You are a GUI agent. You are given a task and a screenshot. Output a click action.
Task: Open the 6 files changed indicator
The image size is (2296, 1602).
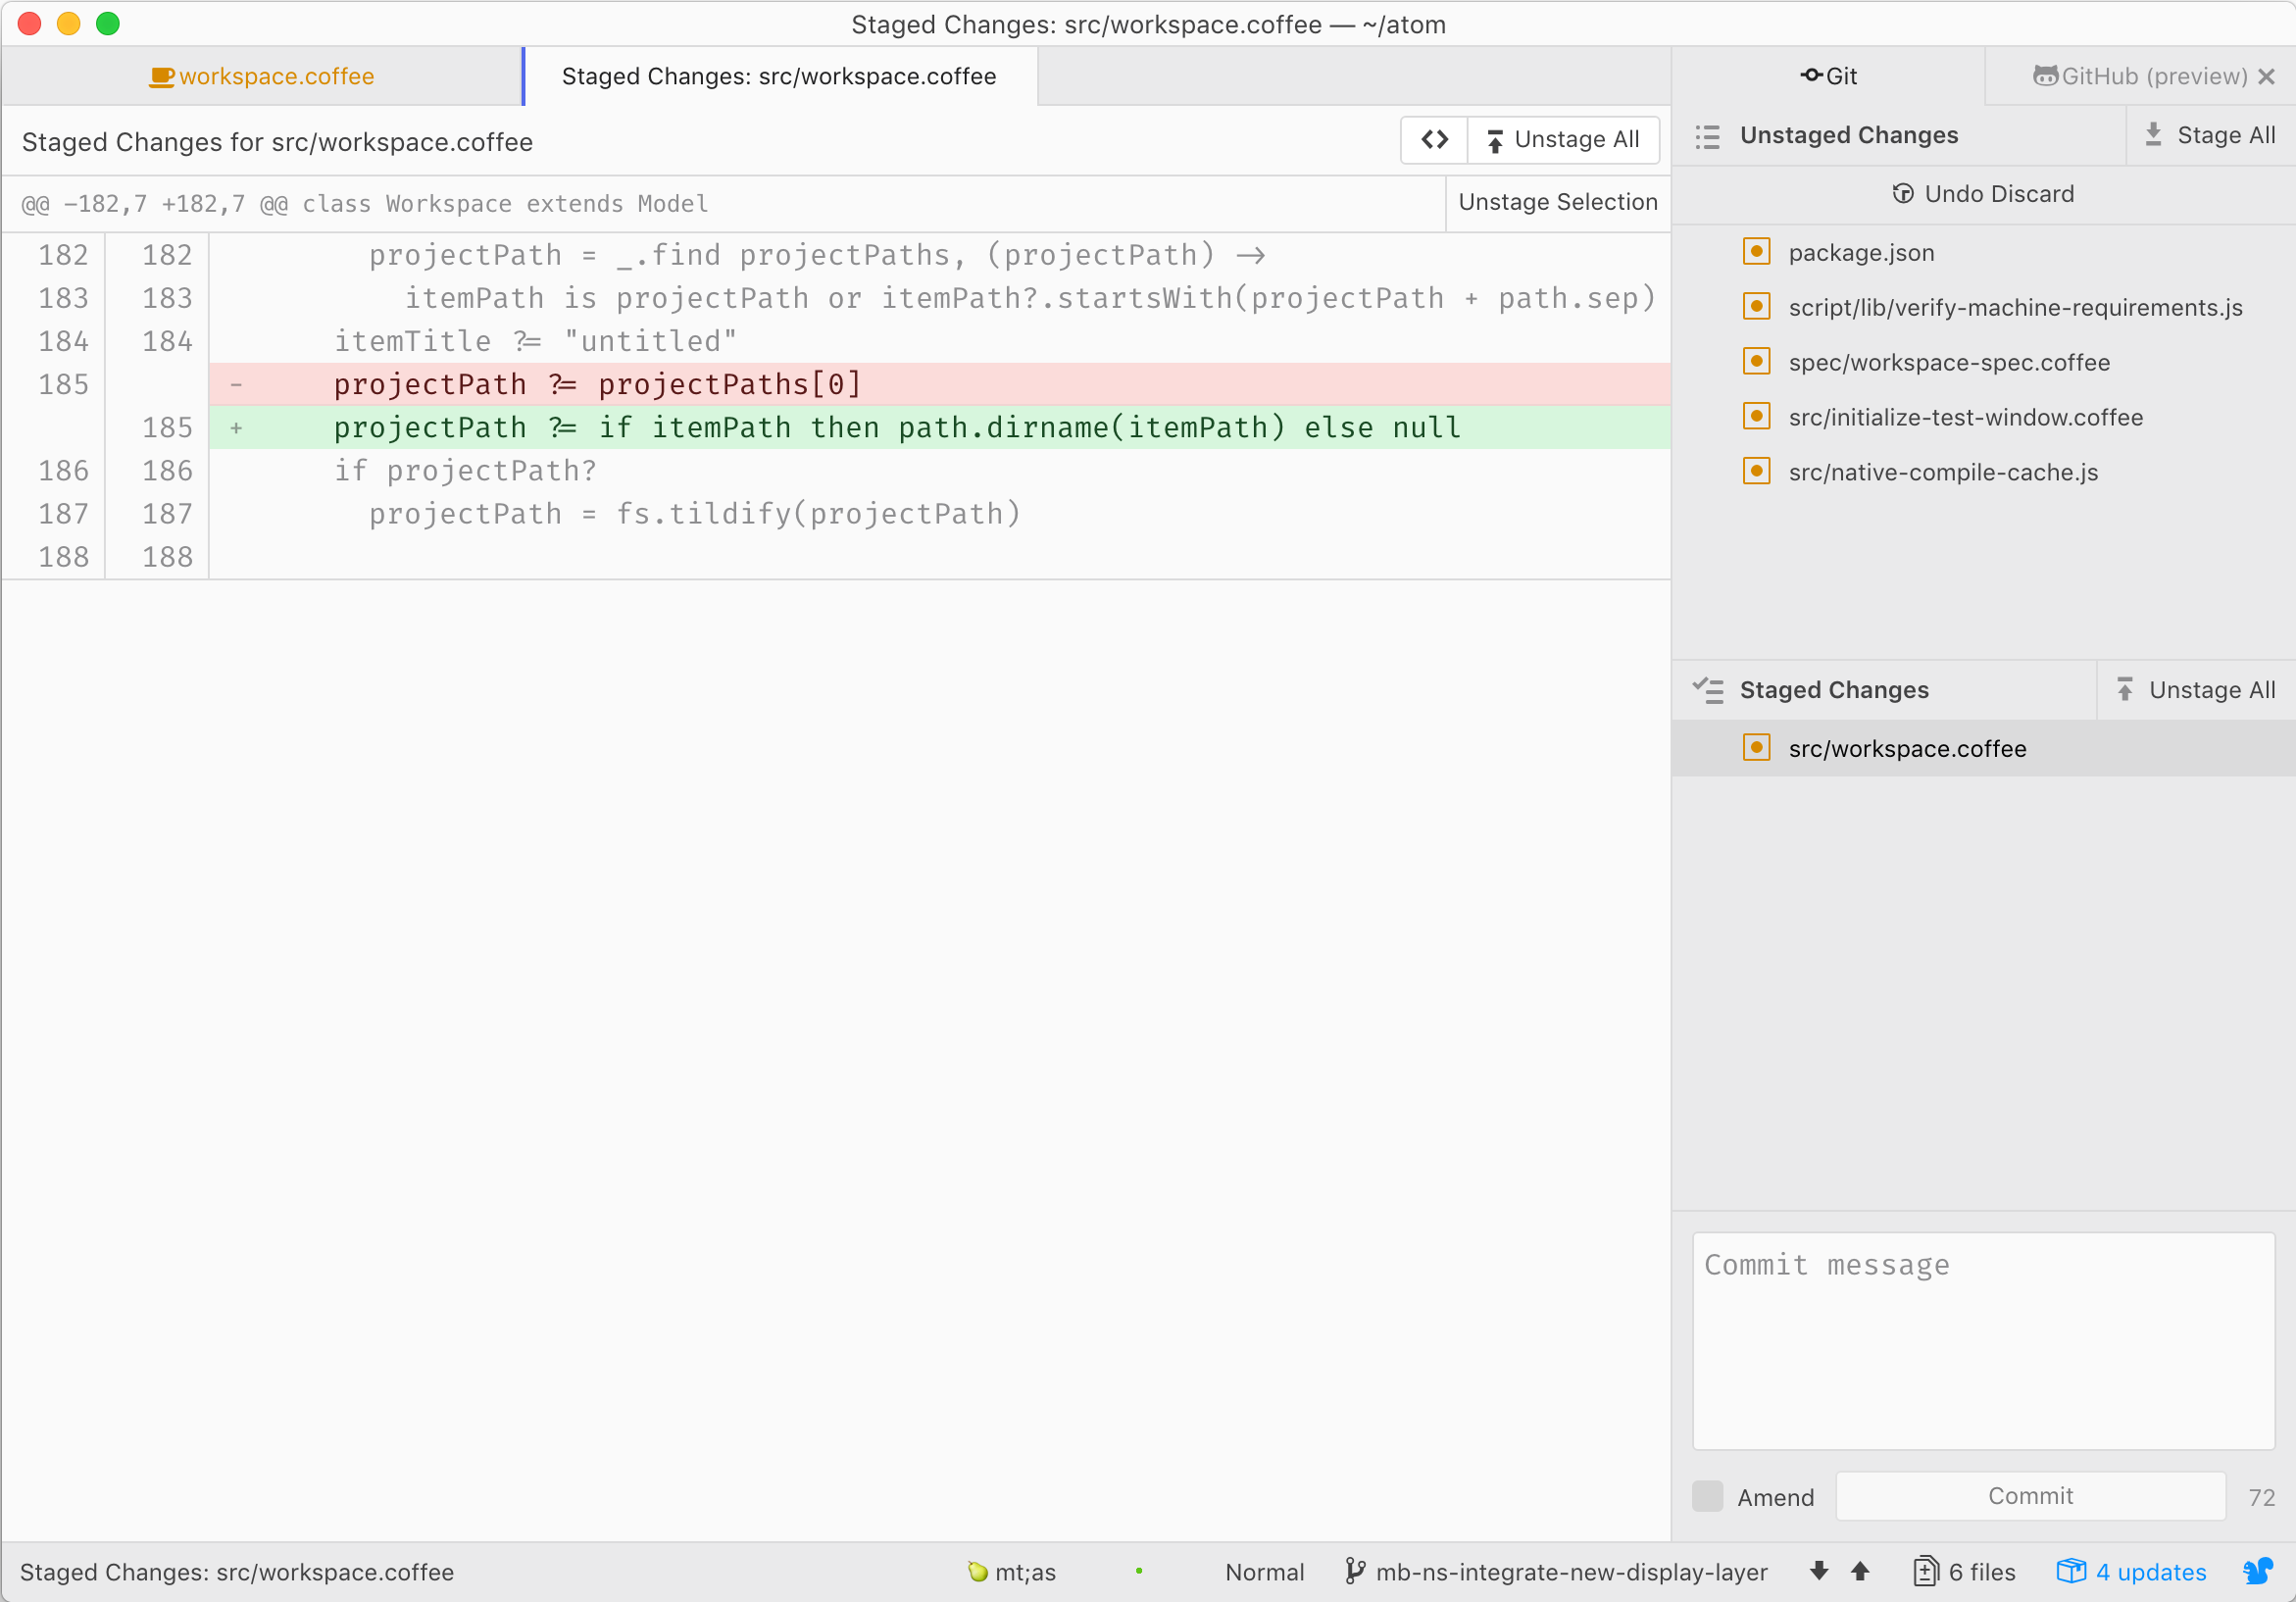point(1963,1571)
